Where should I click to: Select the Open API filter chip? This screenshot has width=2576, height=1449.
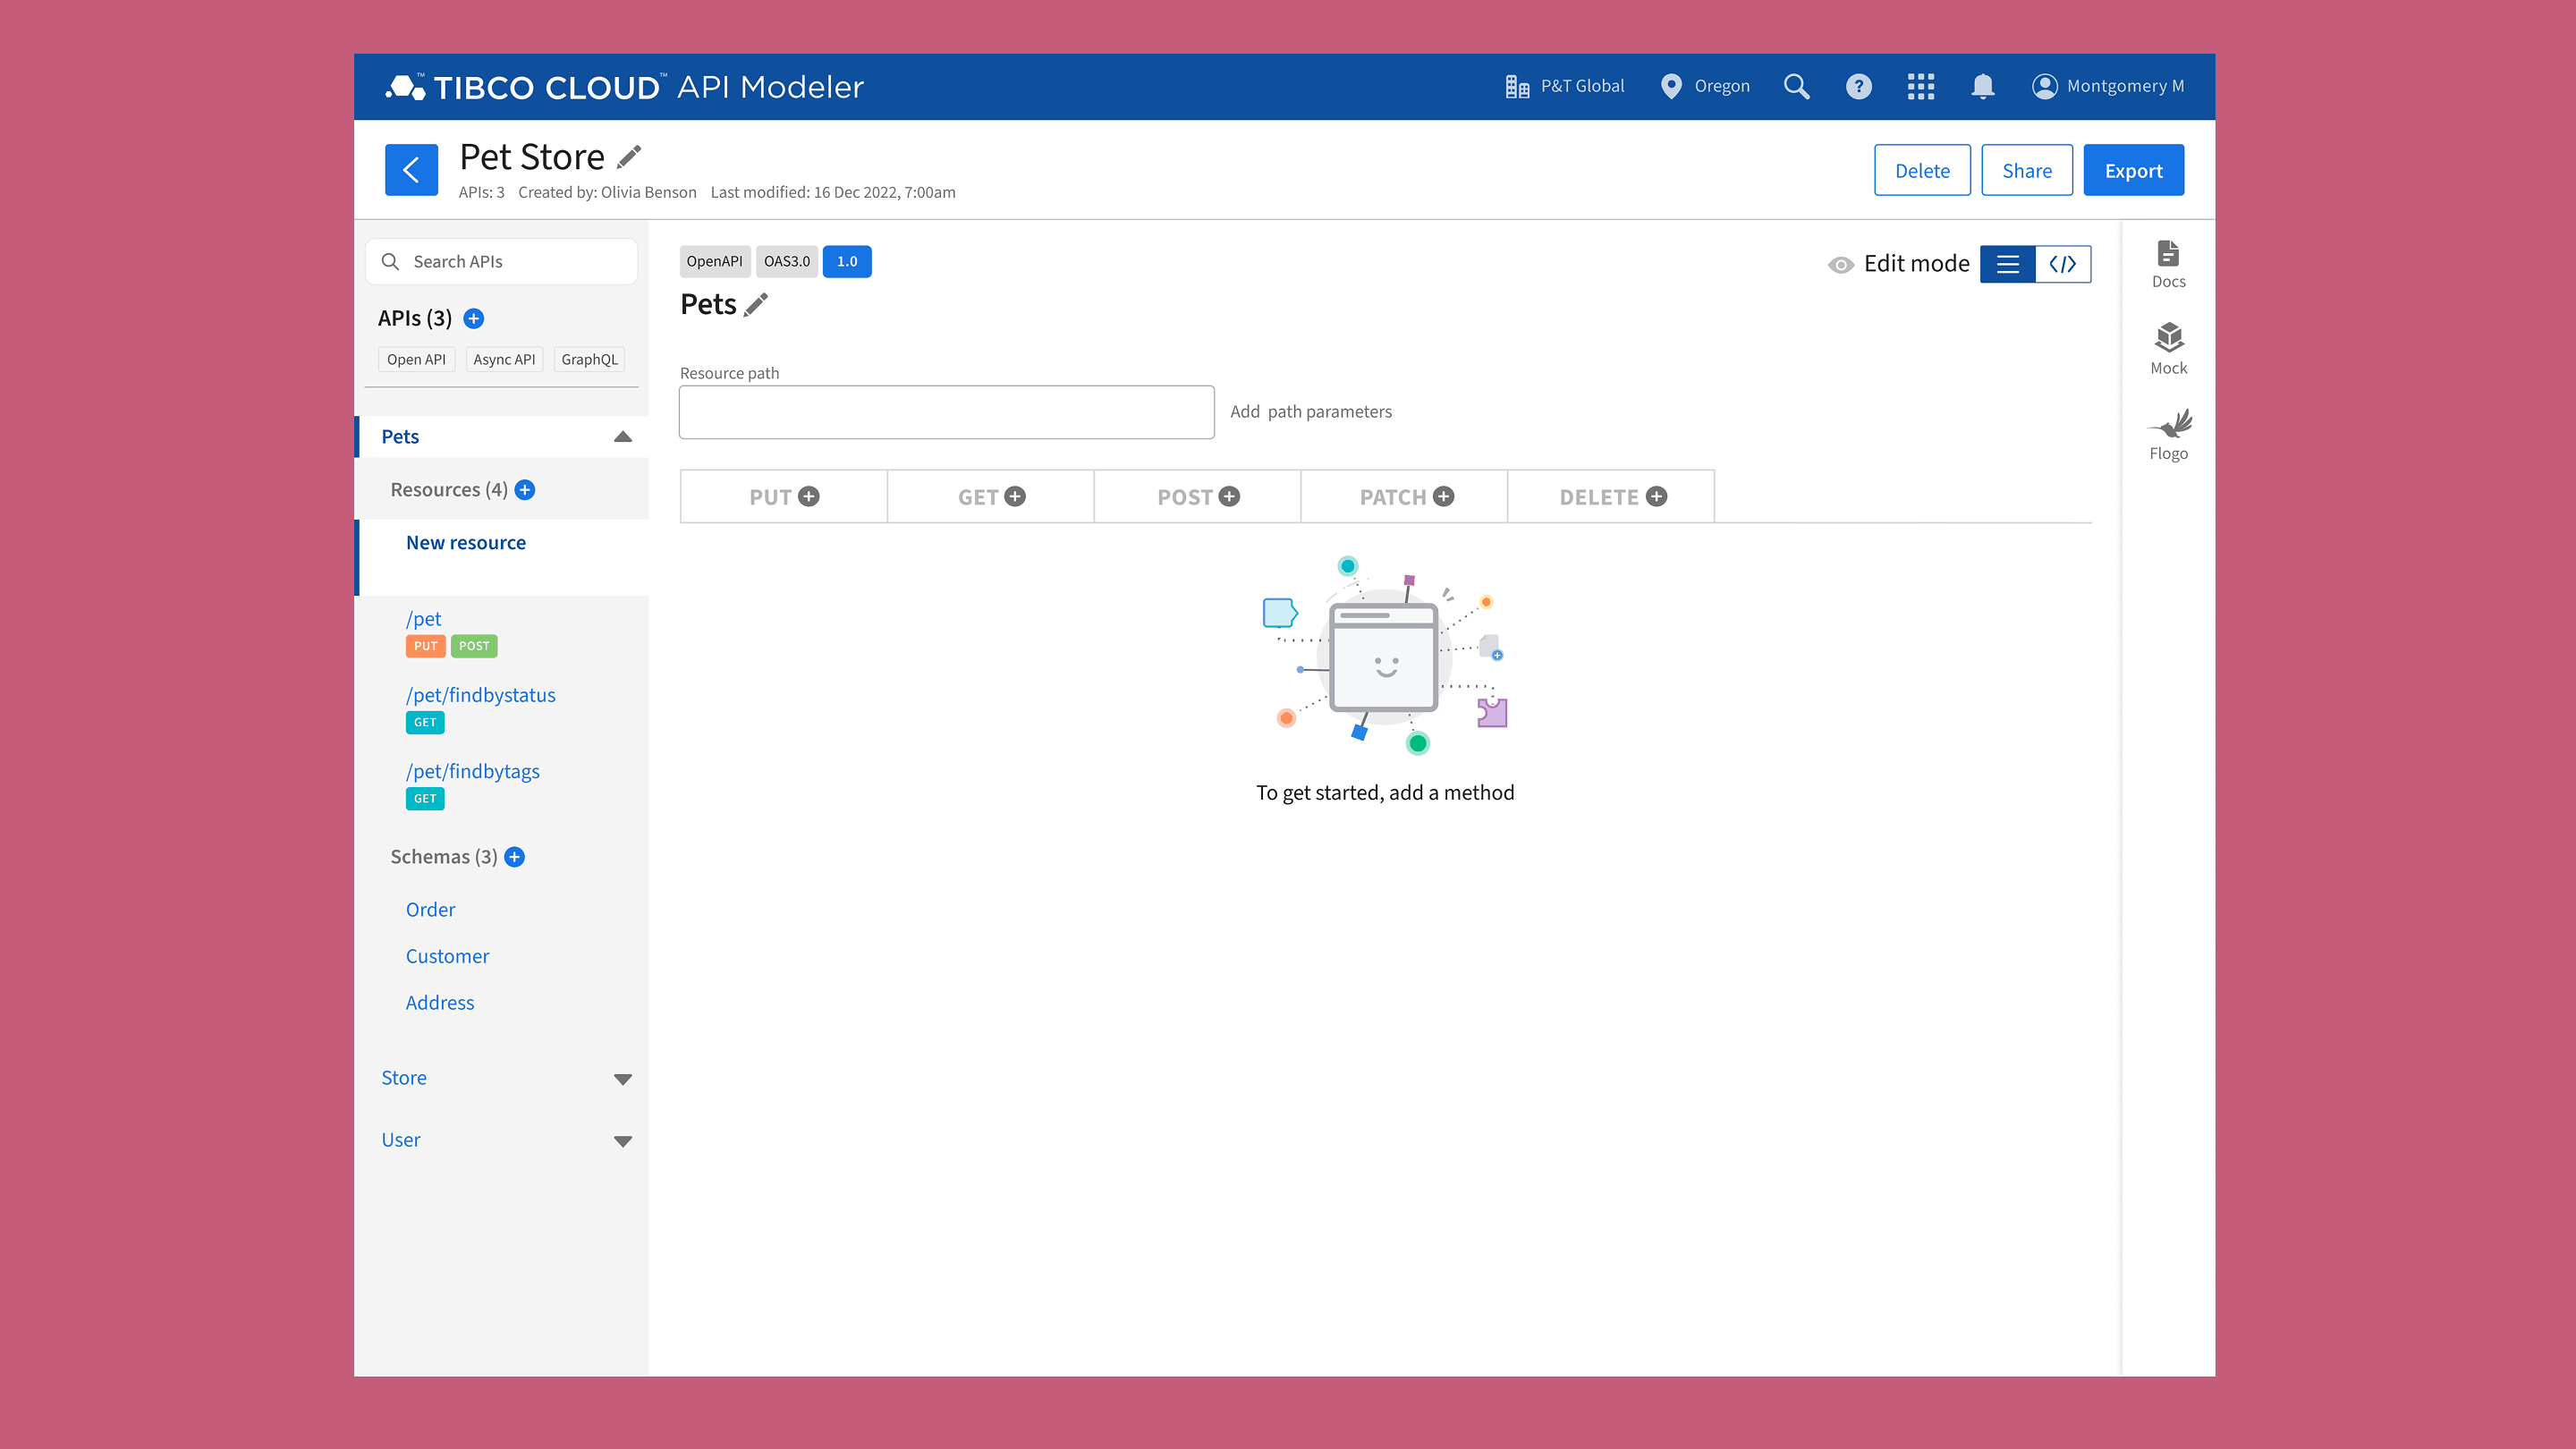[x=417, y=359]
